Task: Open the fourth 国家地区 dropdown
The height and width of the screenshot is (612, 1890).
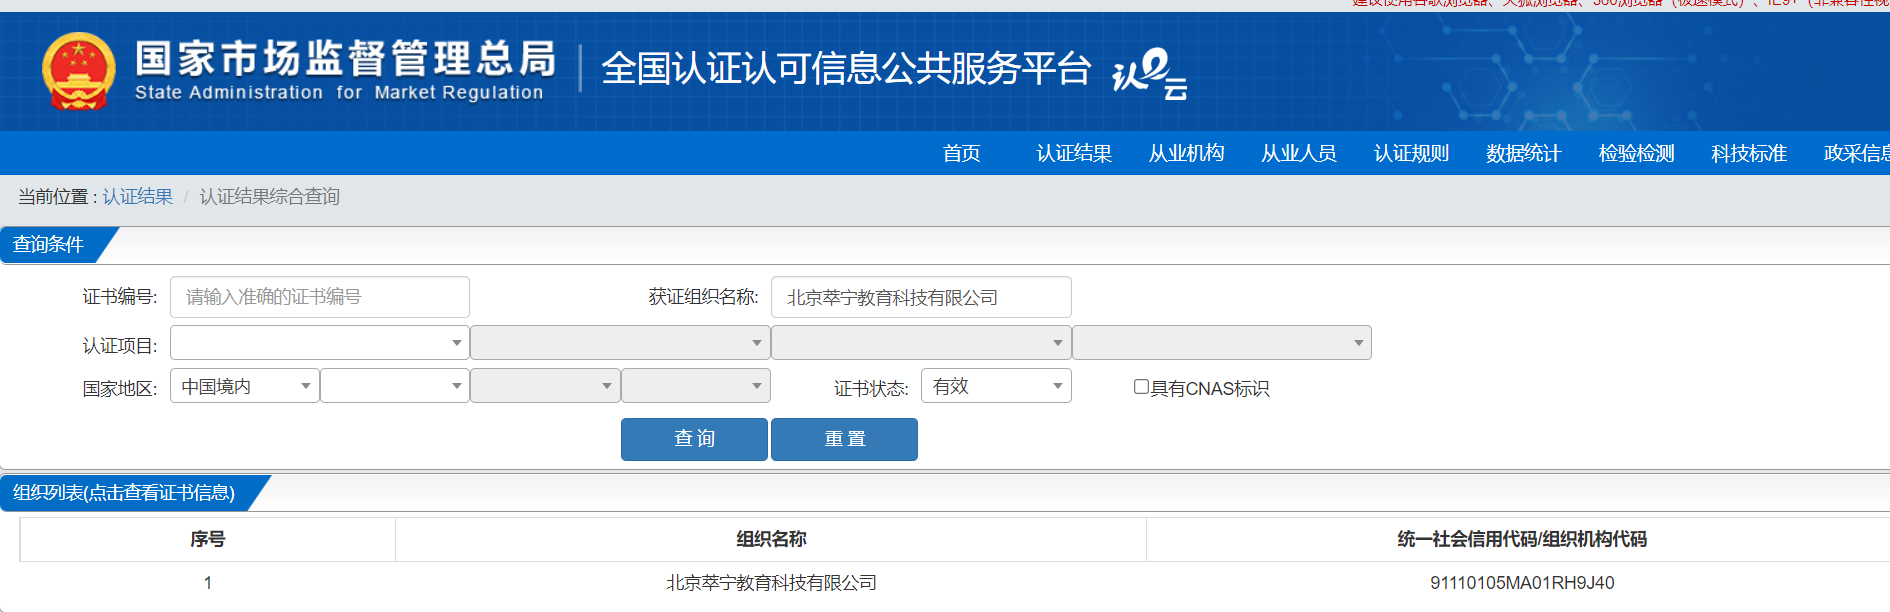Action: (696, 386)
